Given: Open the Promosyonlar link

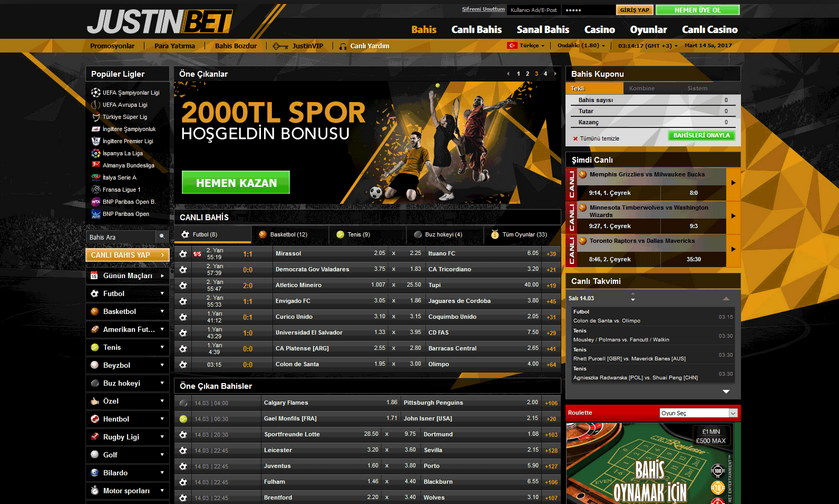Looking at the screenshot, I should tap(112, 46).
